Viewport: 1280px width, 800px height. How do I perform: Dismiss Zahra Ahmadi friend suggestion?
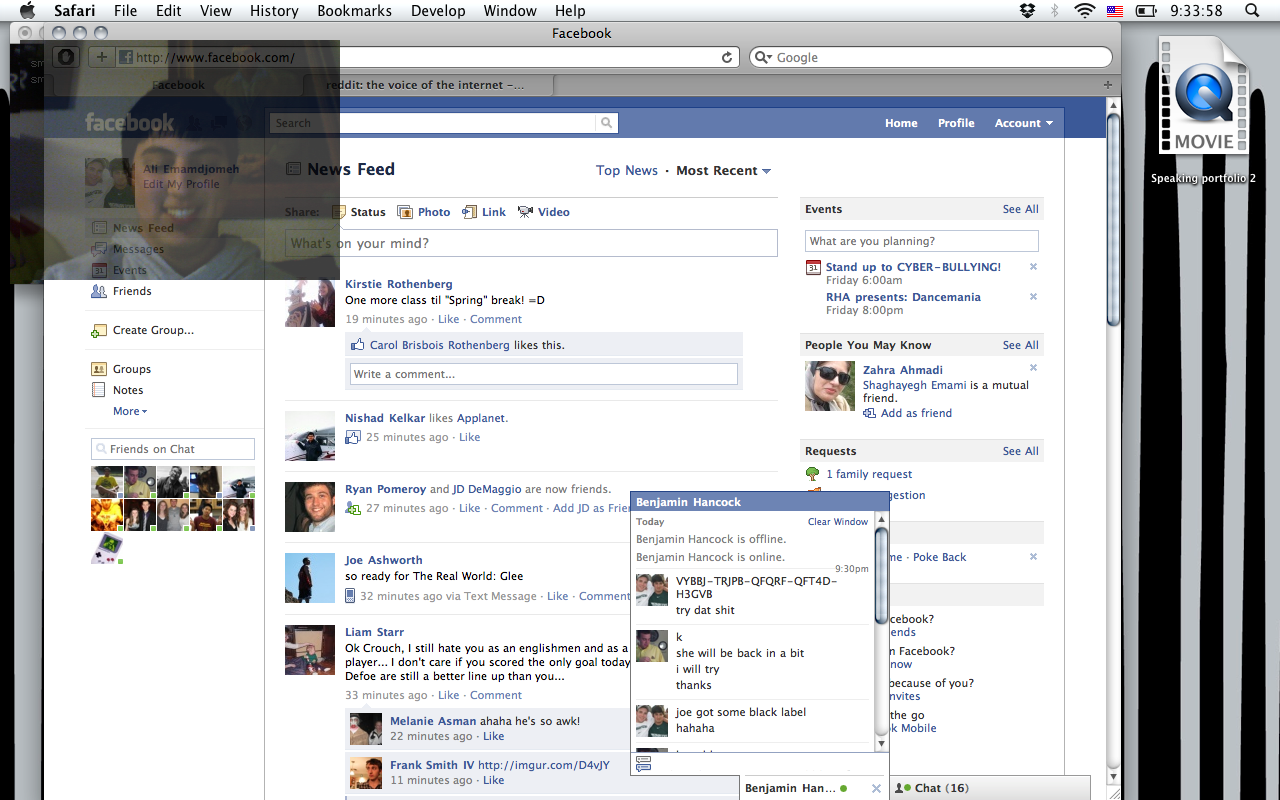coord(1033,368)
